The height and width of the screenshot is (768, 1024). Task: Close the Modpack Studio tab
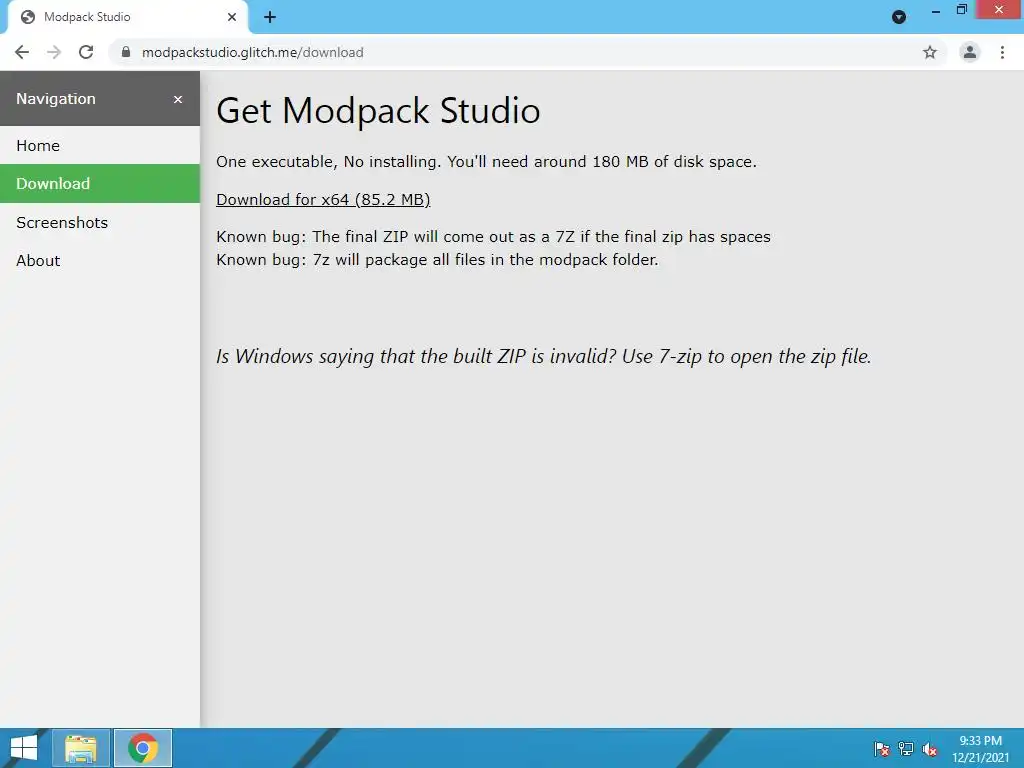232,17
